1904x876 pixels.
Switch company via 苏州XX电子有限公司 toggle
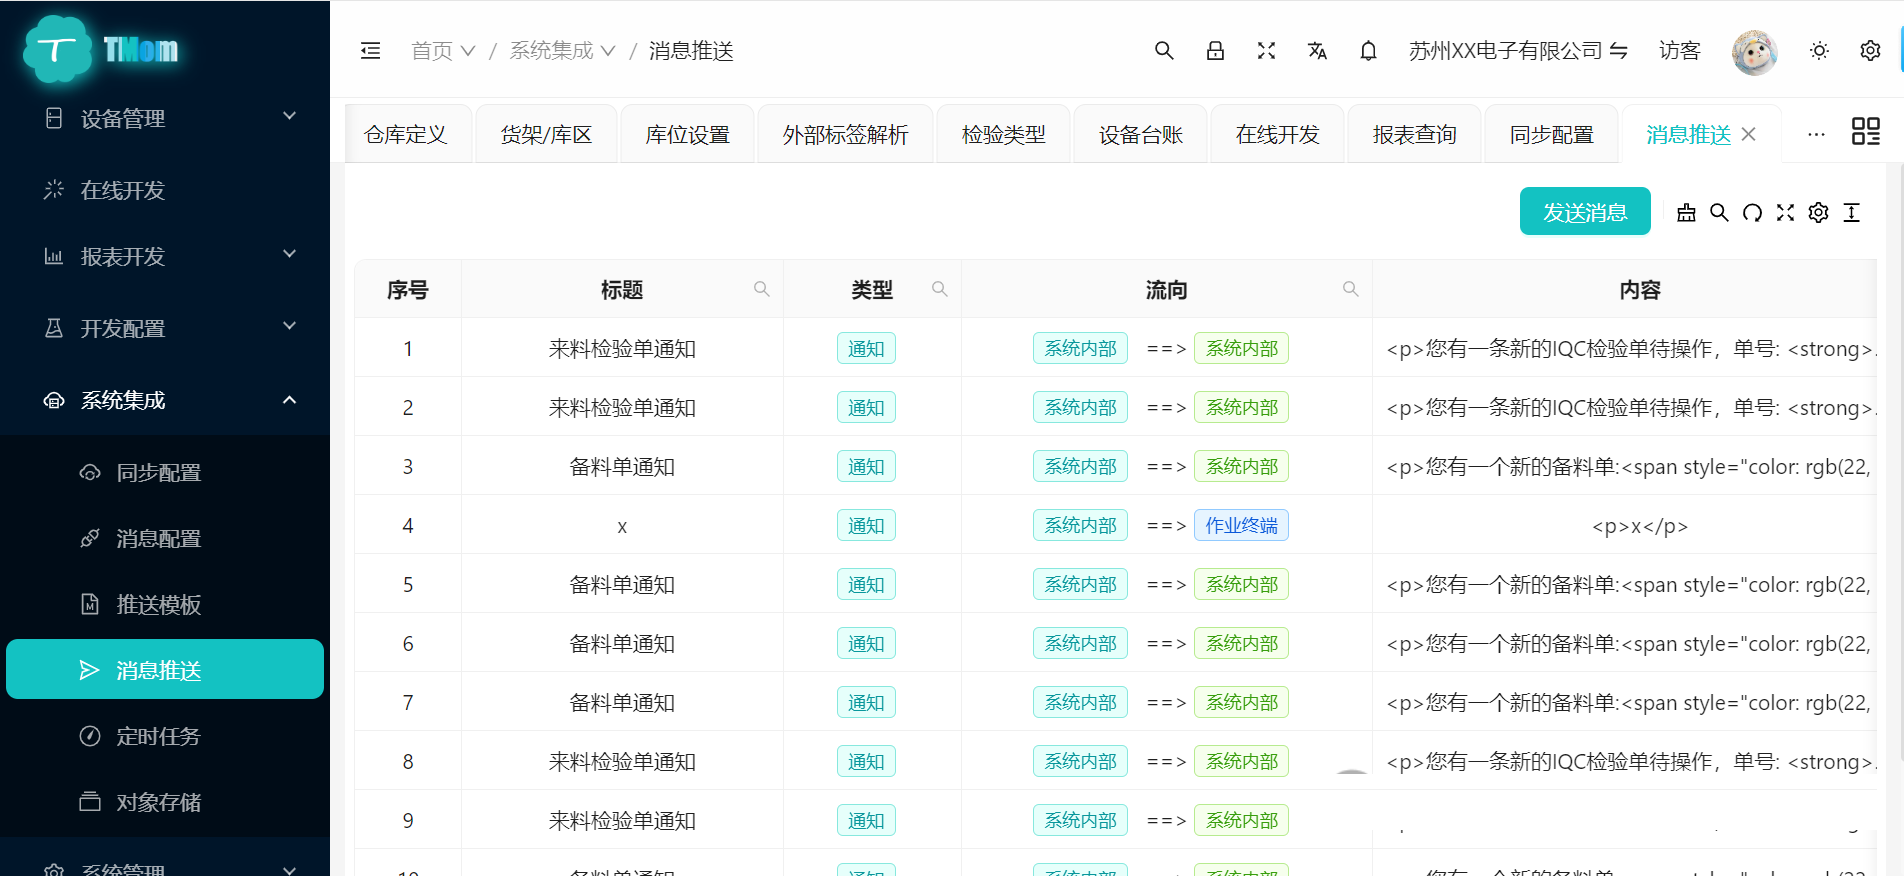1517,51
